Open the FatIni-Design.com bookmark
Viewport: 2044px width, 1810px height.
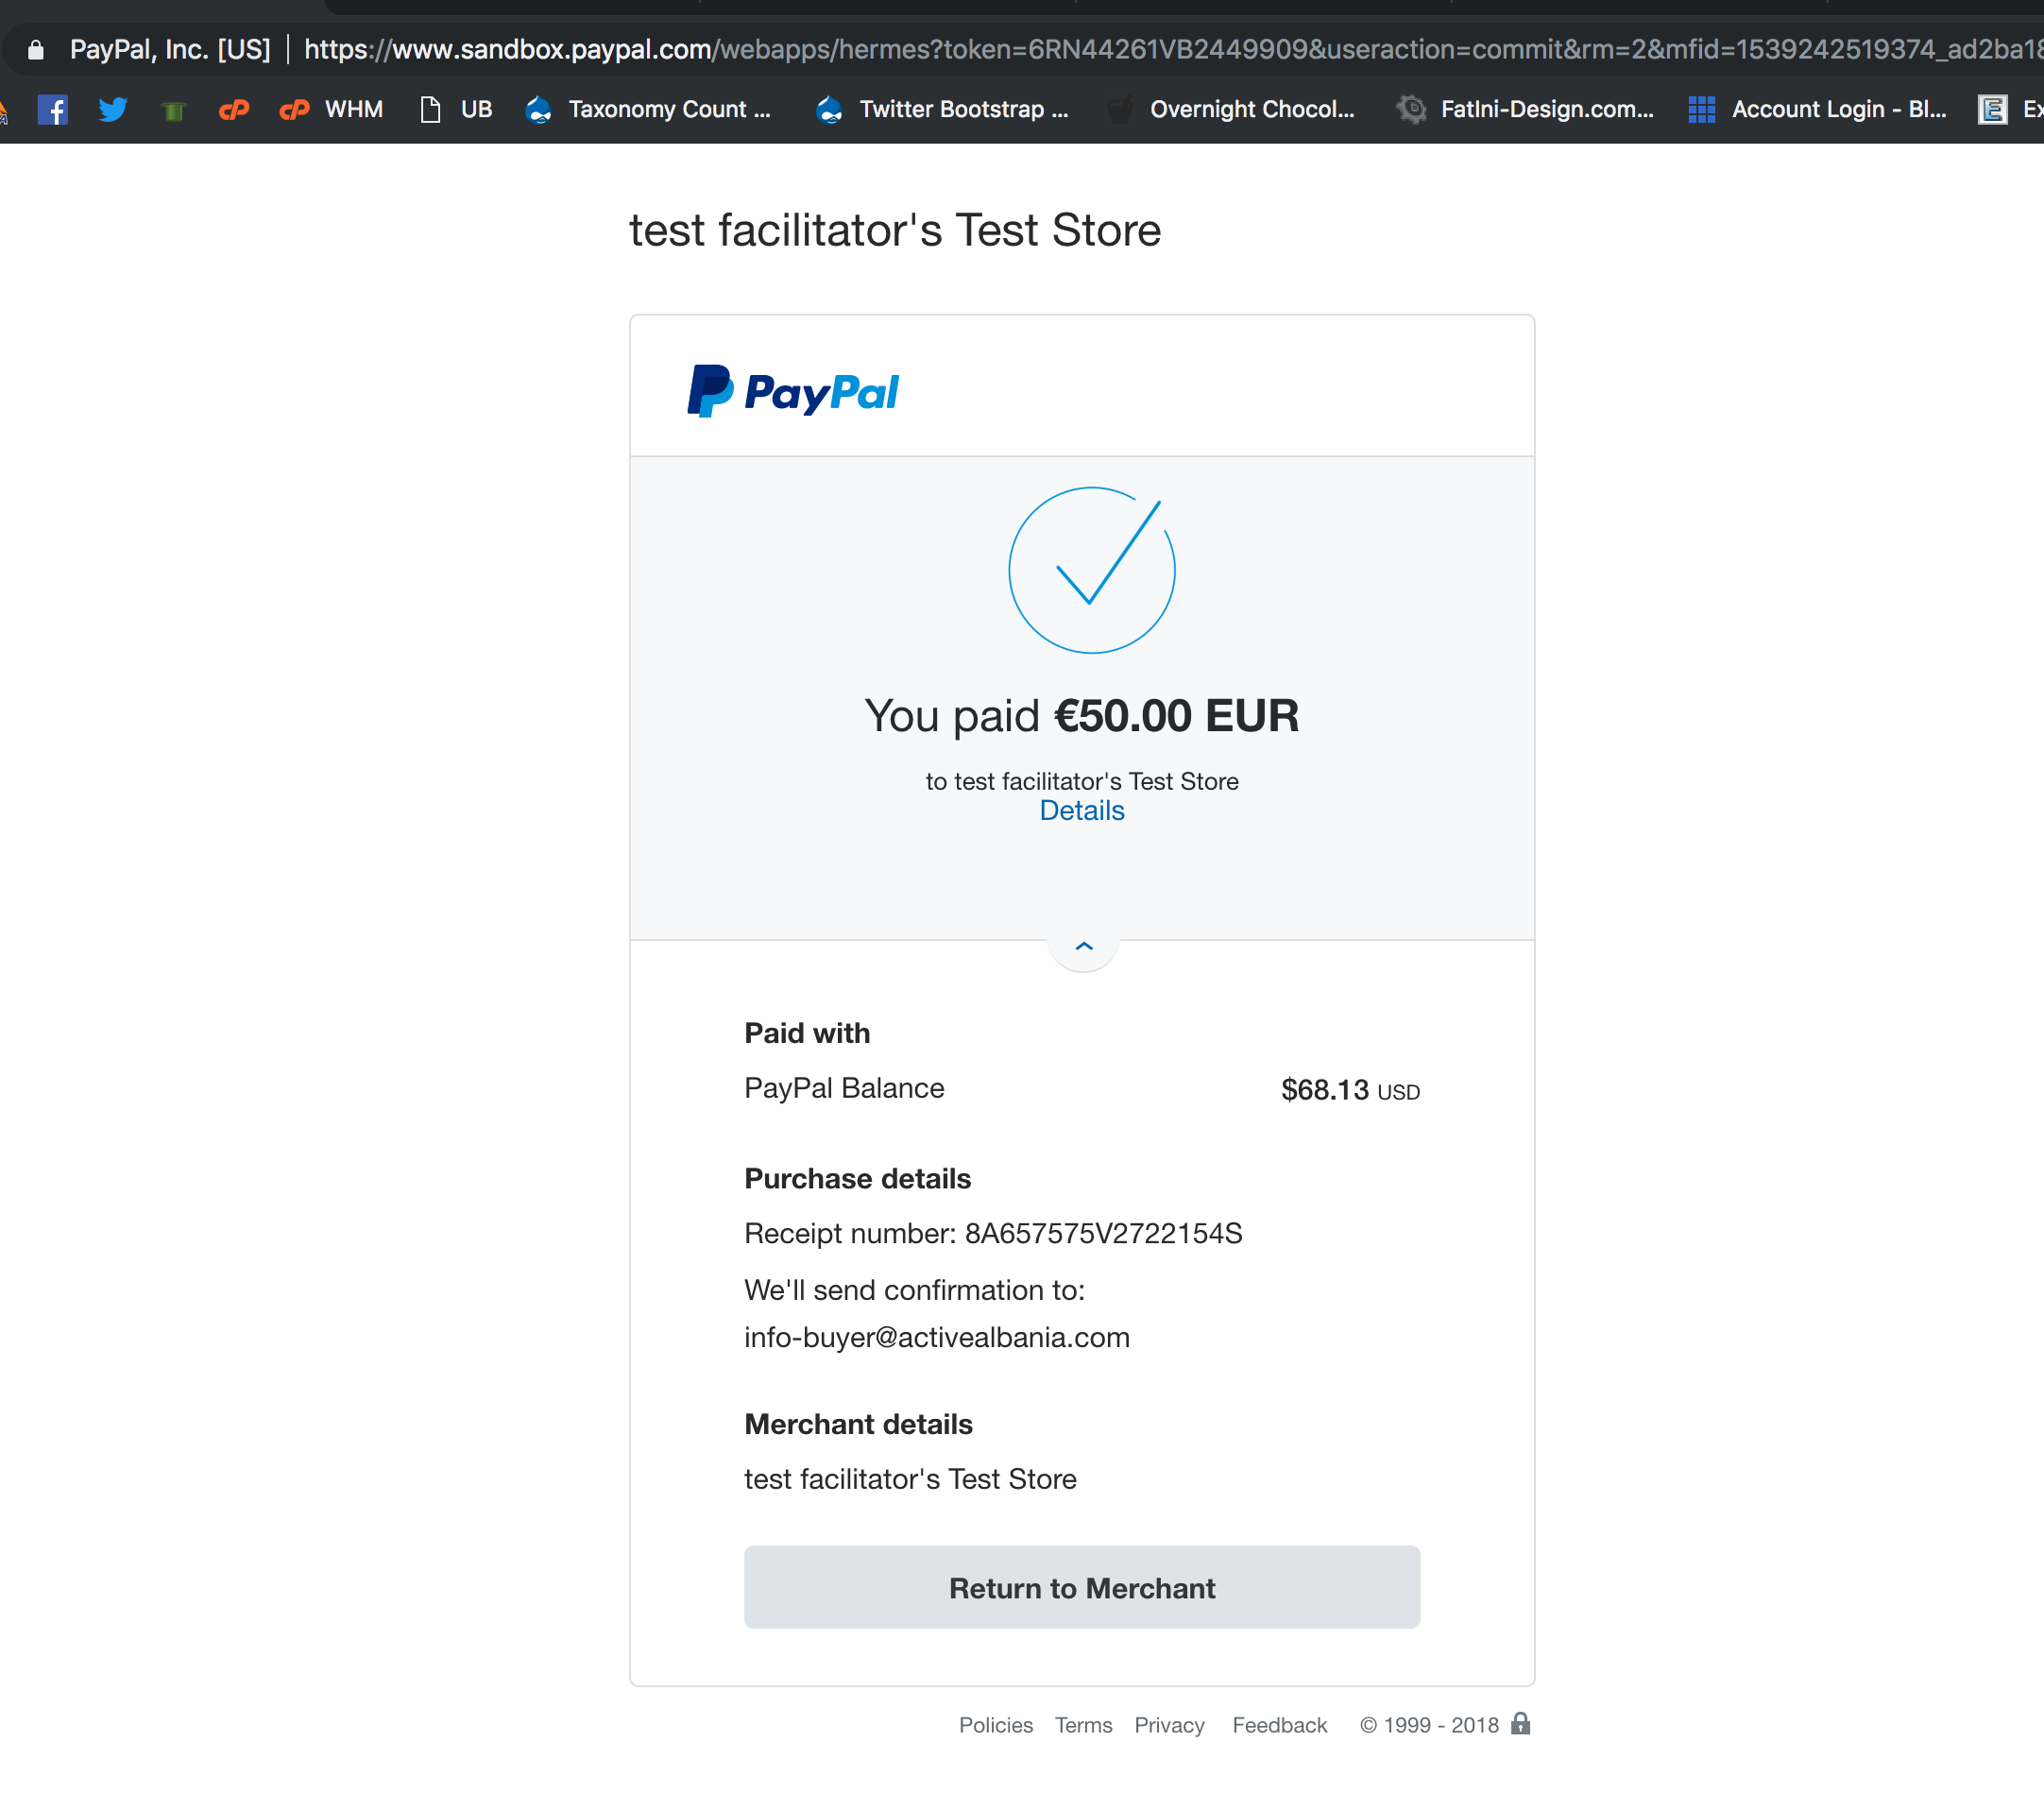(x=1525, y=109)
